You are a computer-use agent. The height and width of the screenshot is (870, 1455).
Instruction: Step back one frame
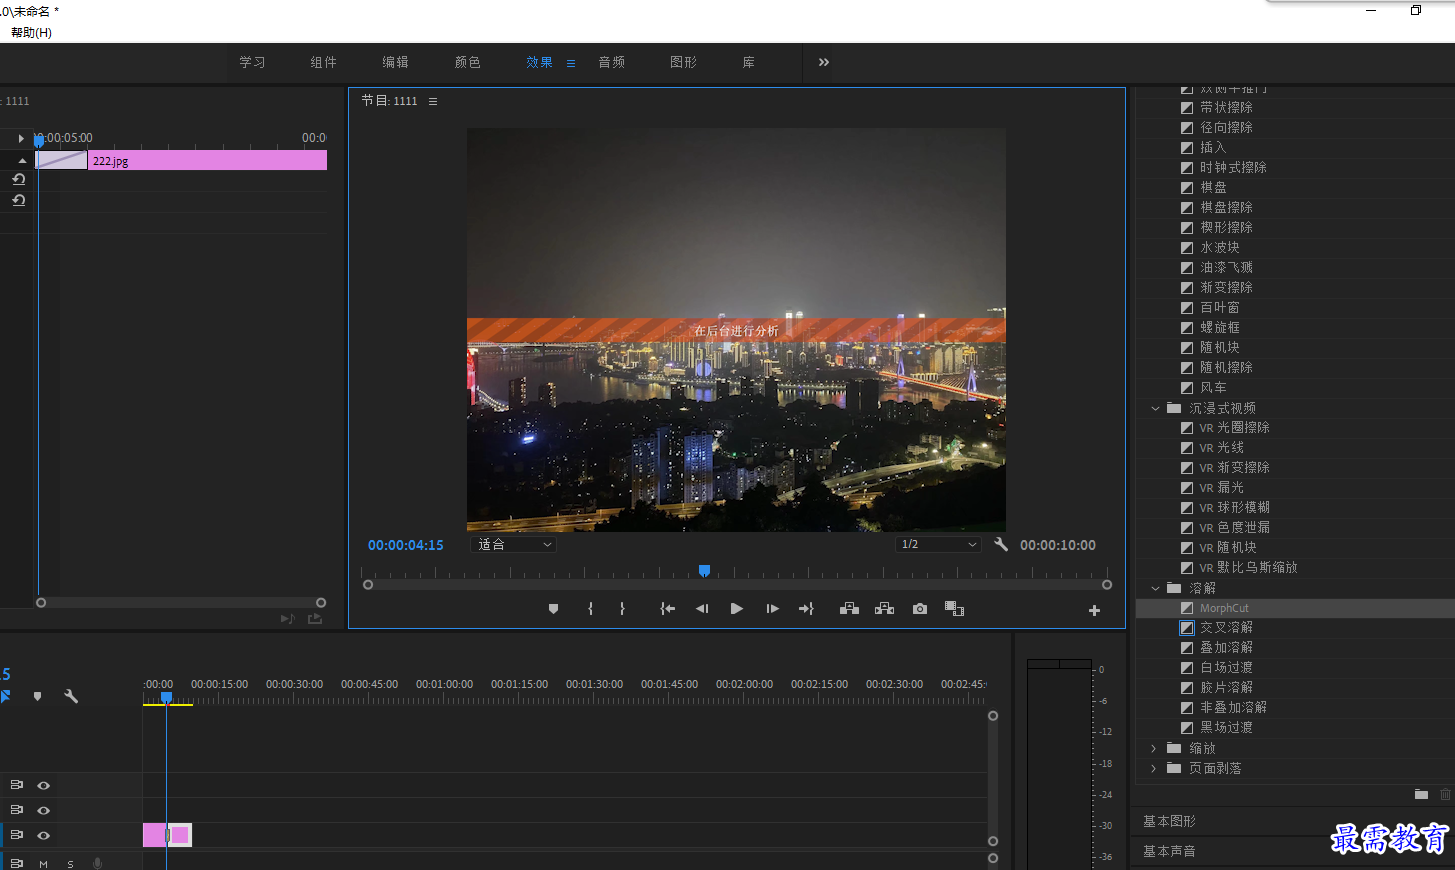click(702, 609)
